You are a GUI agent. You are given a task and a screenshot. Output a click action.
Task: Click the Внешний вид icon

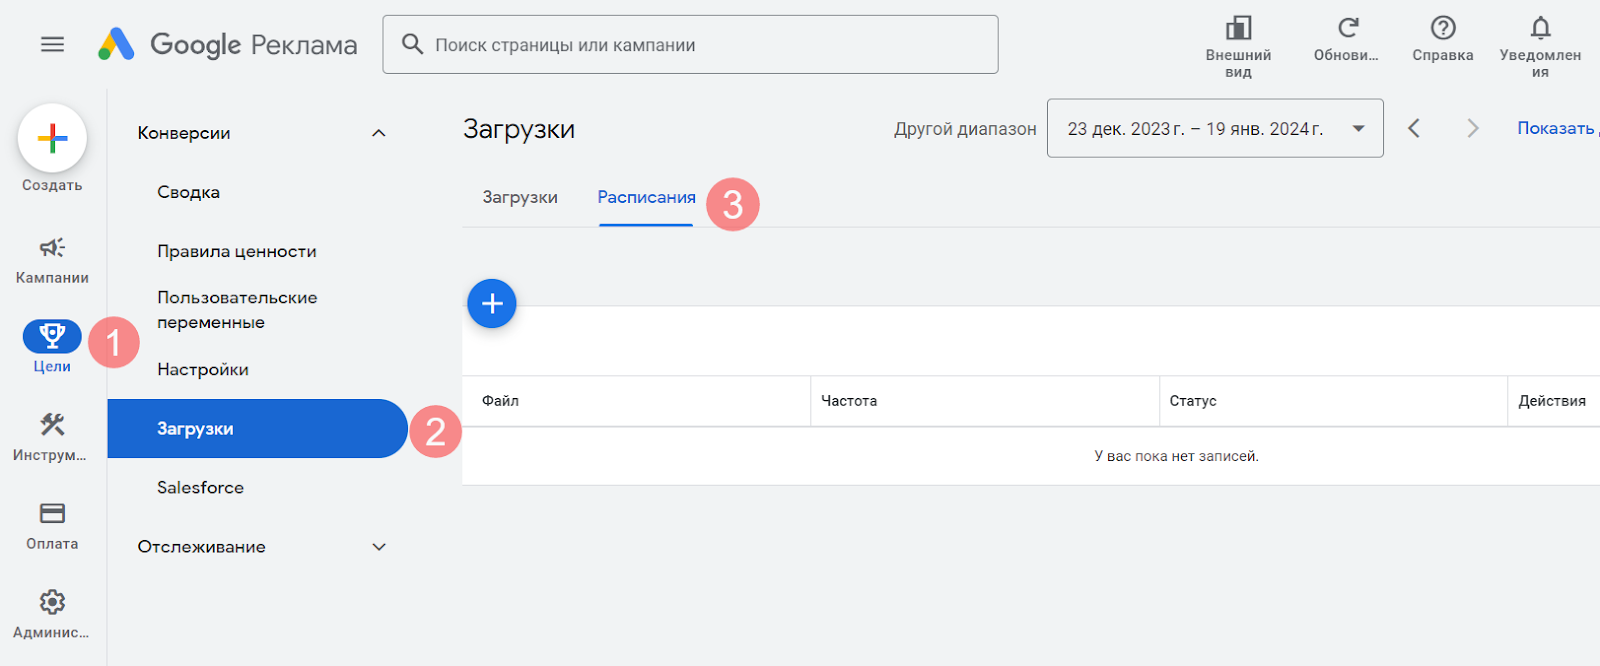pos(1238,28)
